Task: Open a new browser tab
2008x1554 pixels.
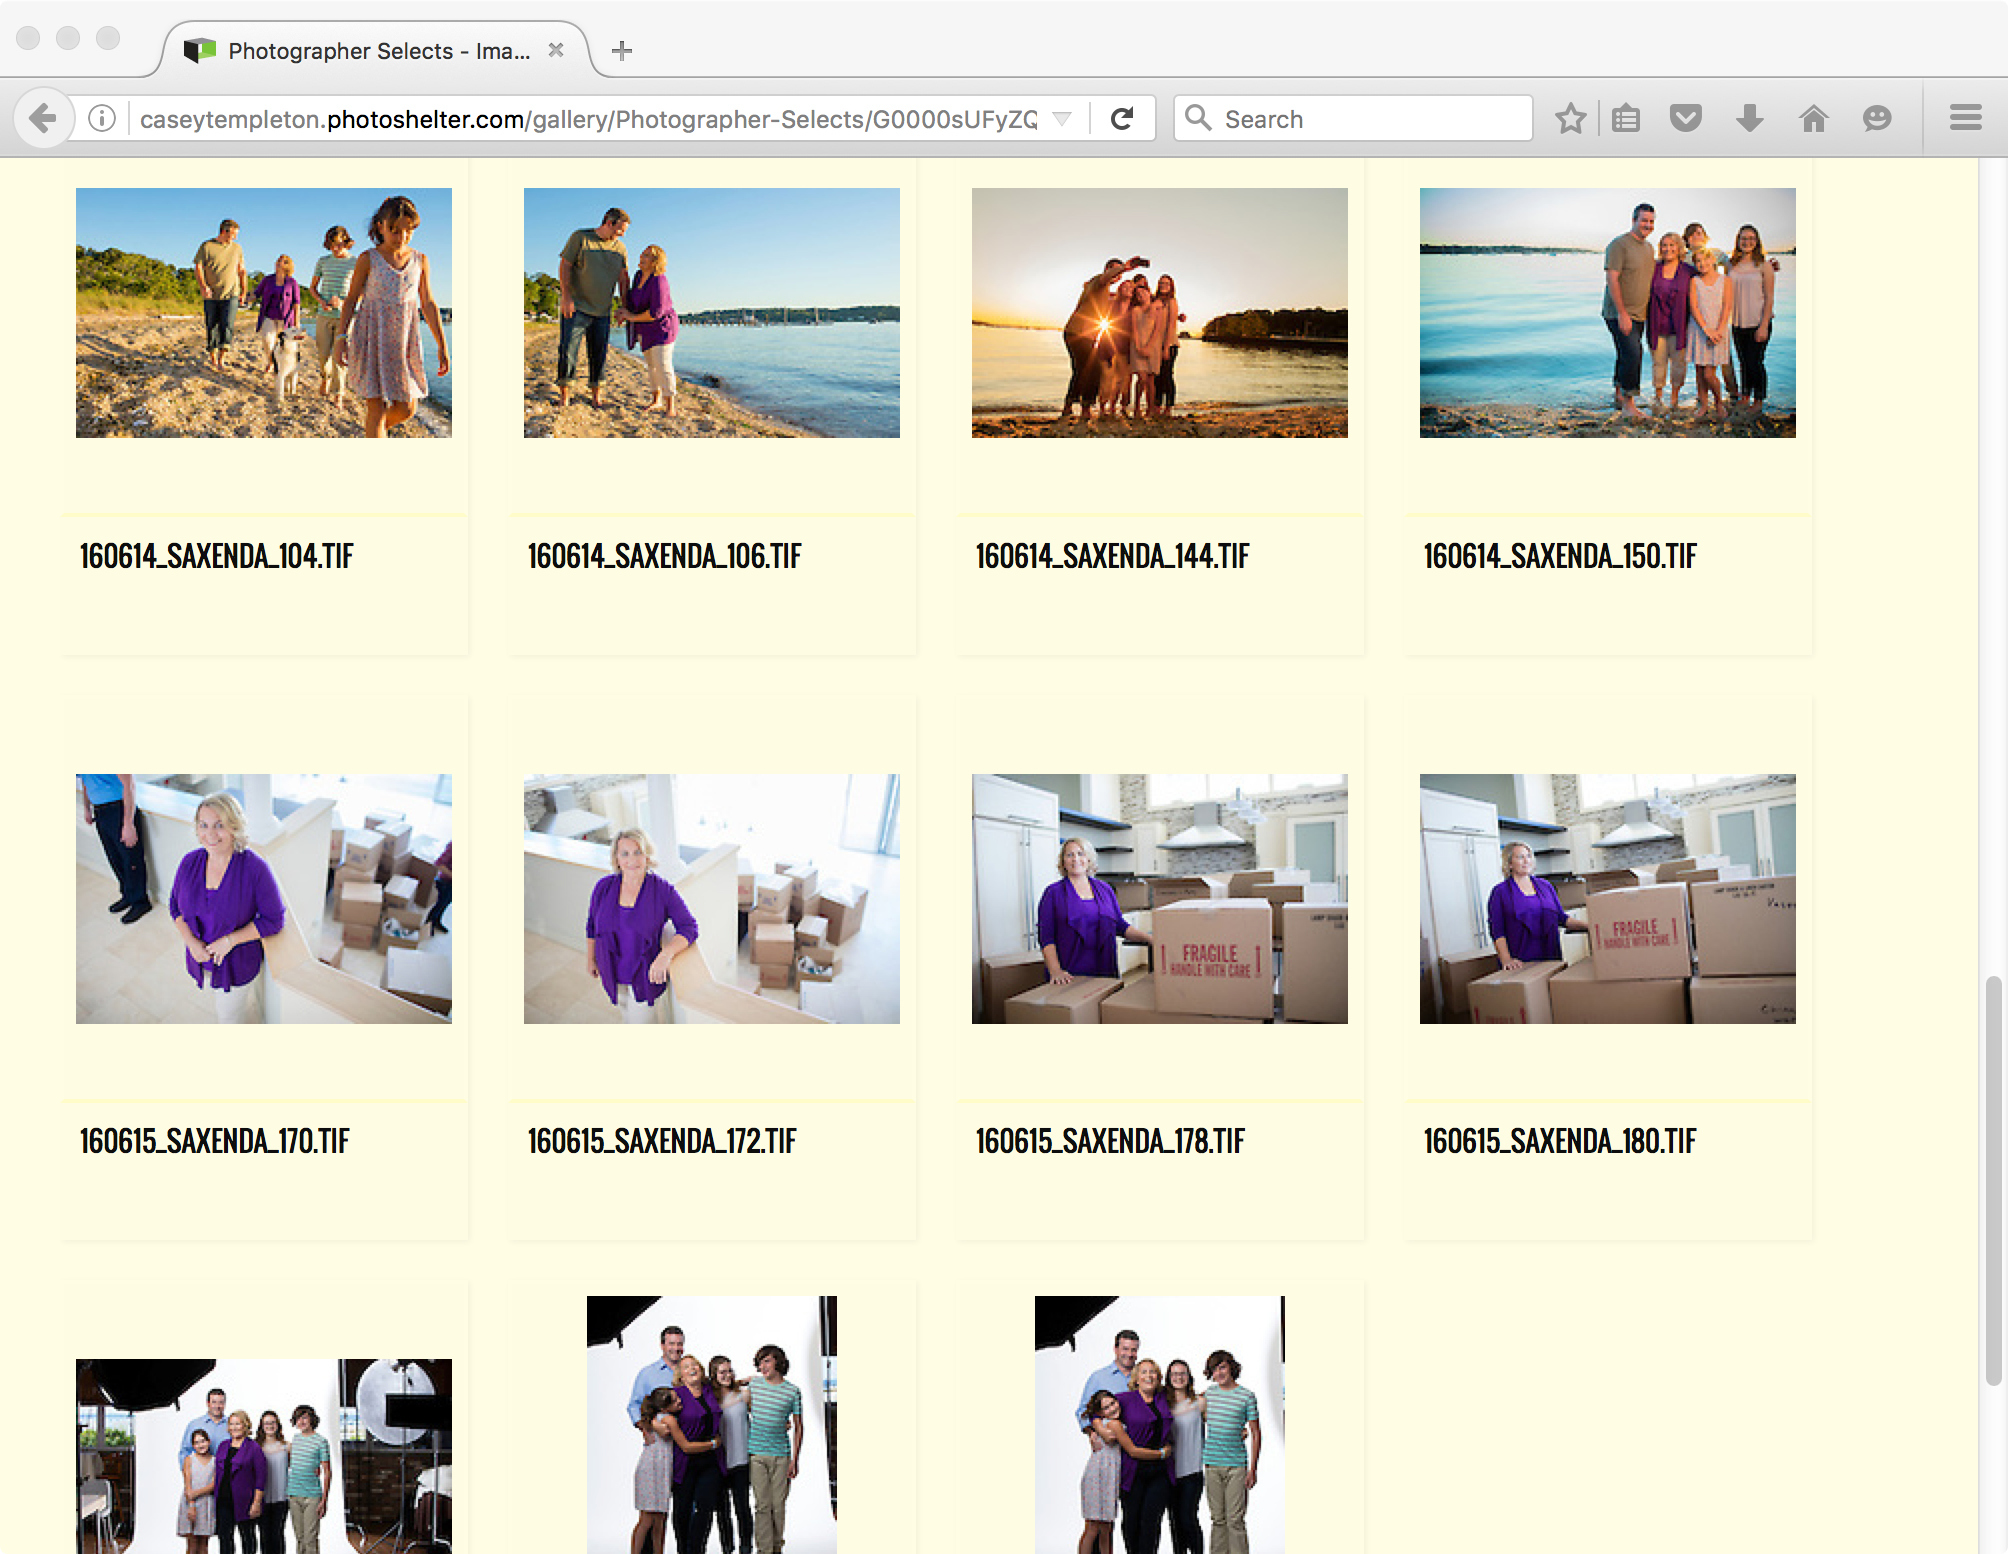Action: click(x=622, y=50)
